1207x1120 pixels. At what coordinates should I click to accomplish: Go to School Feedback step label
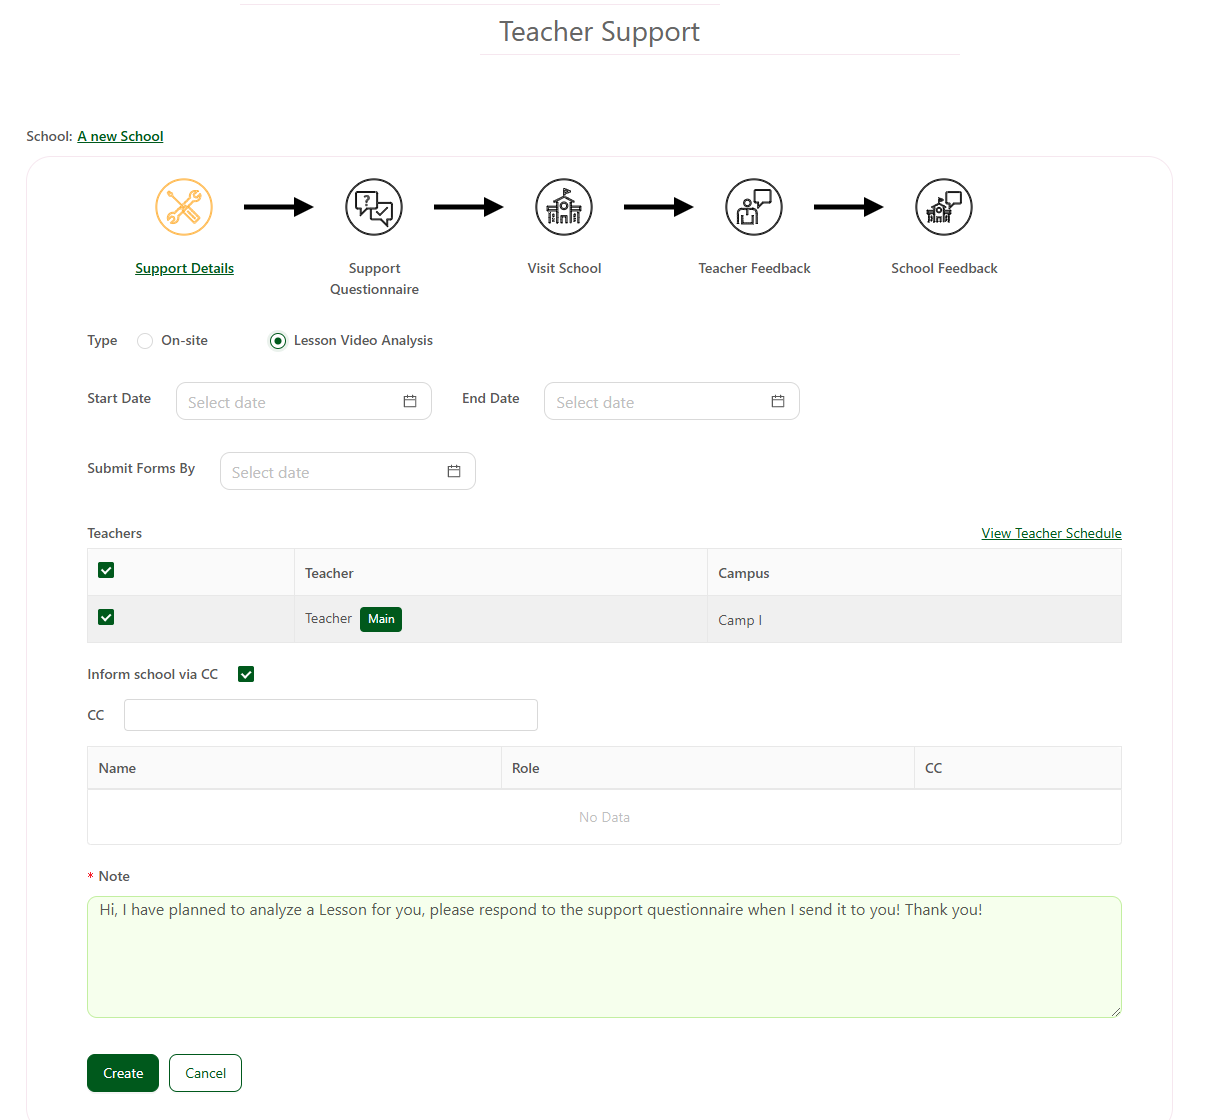pos(944,268)
